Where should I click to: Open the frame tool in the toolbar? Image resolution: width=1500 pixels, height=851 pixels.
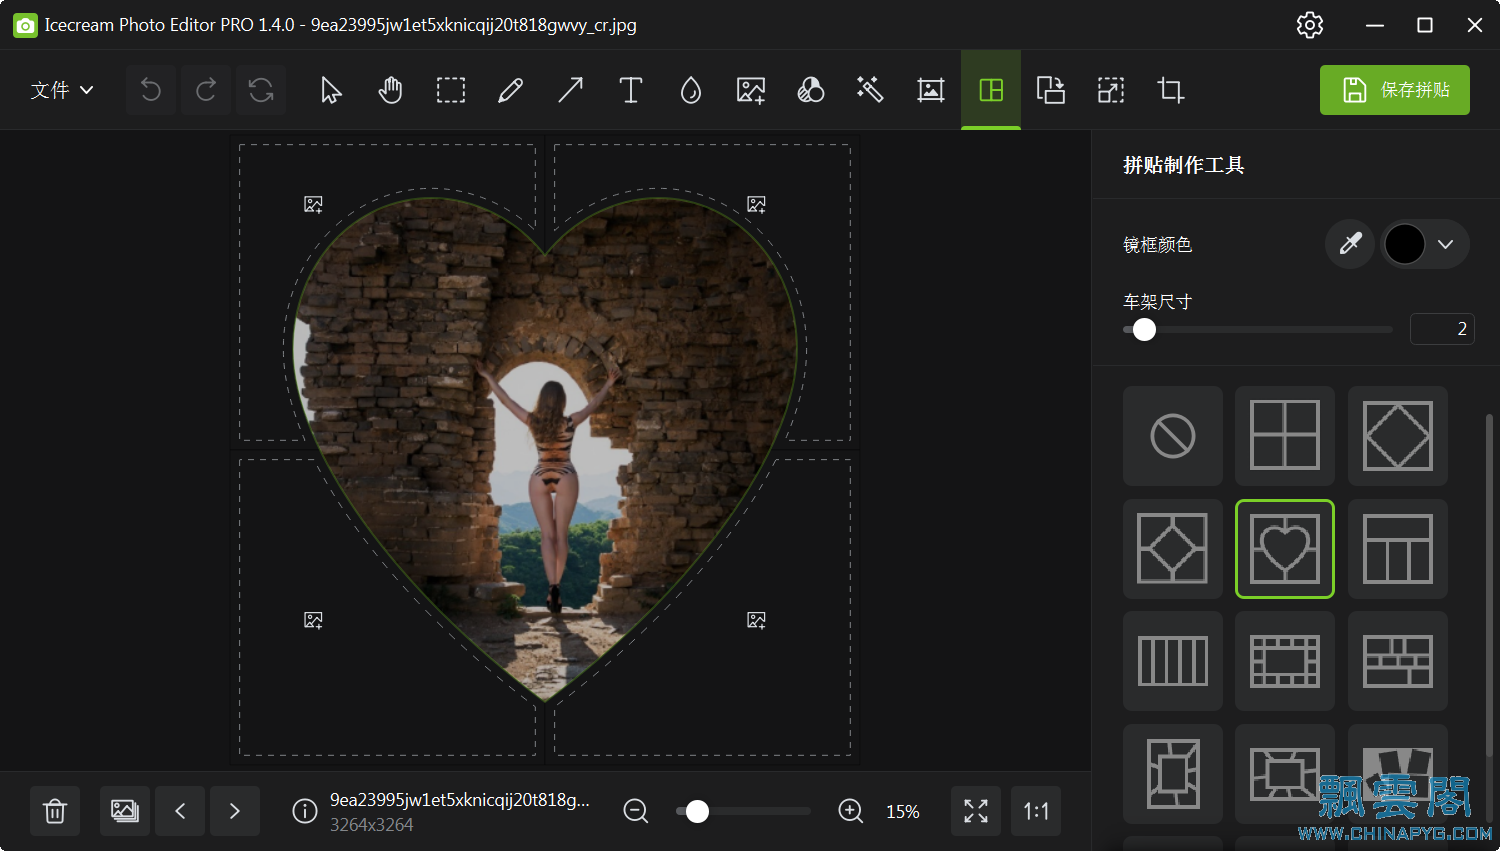coord(931,90)
